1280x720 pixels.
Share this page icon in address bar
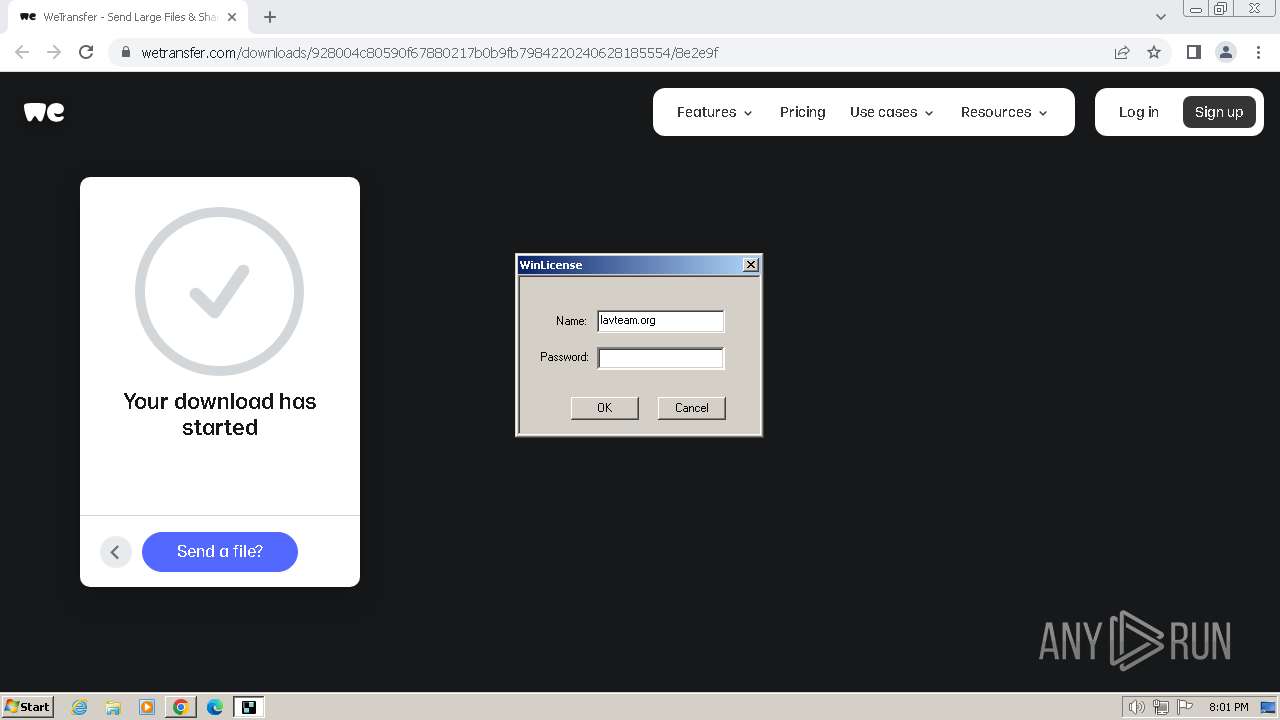coord(1122,52)
